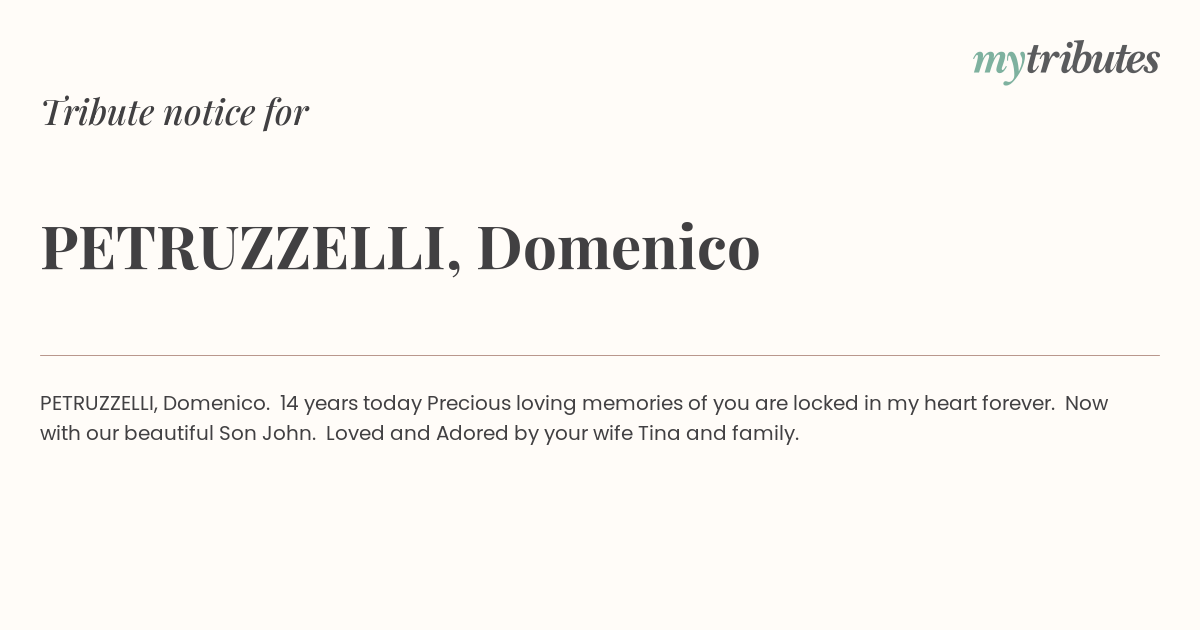1200x630 pixels.
Task: Click the '14 years today' phrase
Action: (351, 404)
